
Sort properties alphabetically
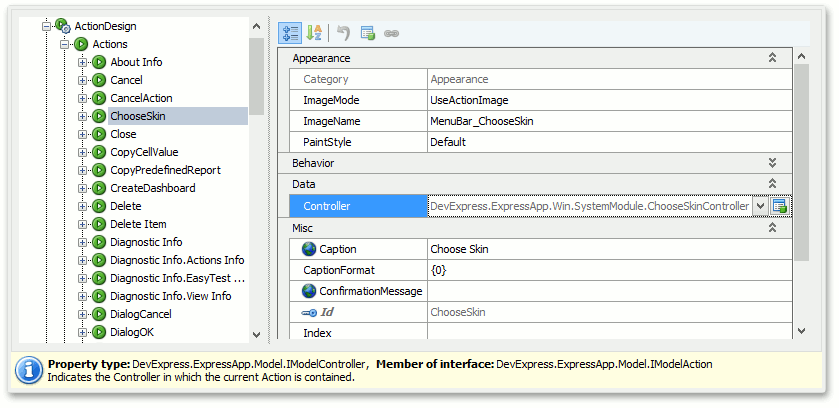click(314, 33)
